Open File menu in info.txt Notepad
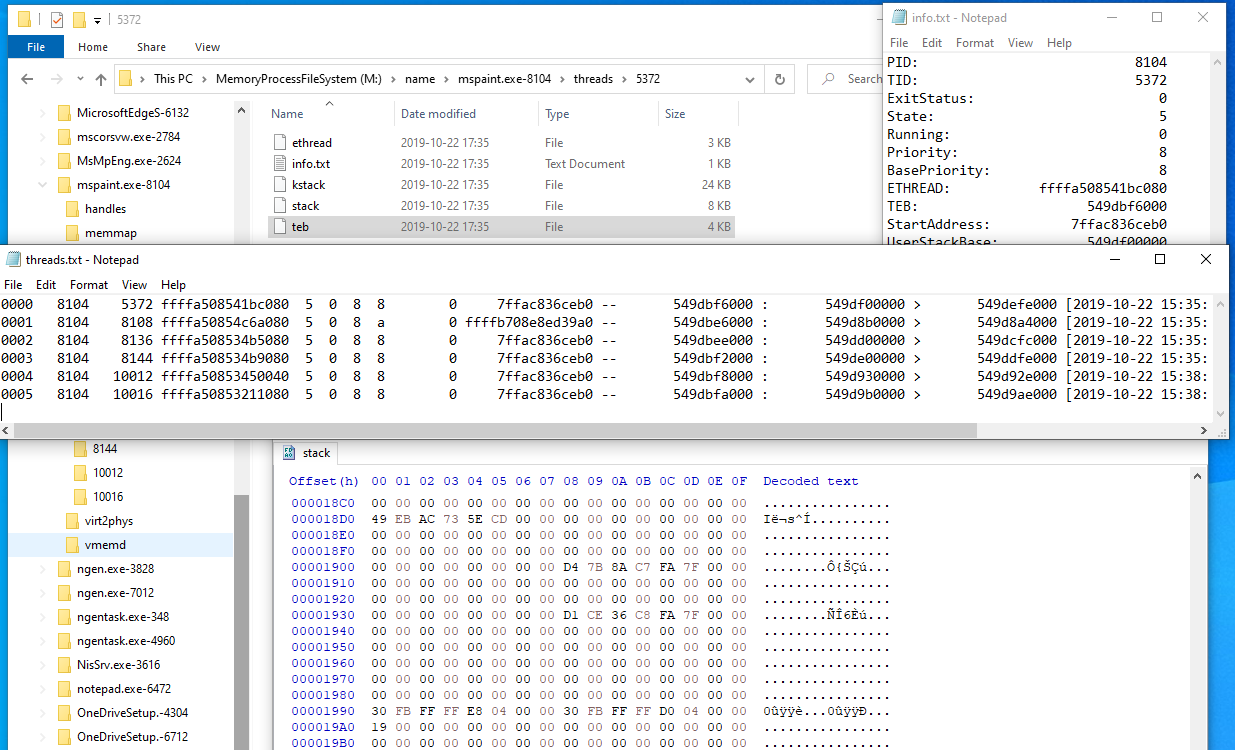This screenshot has height=750, width=1235. (899, 43)
